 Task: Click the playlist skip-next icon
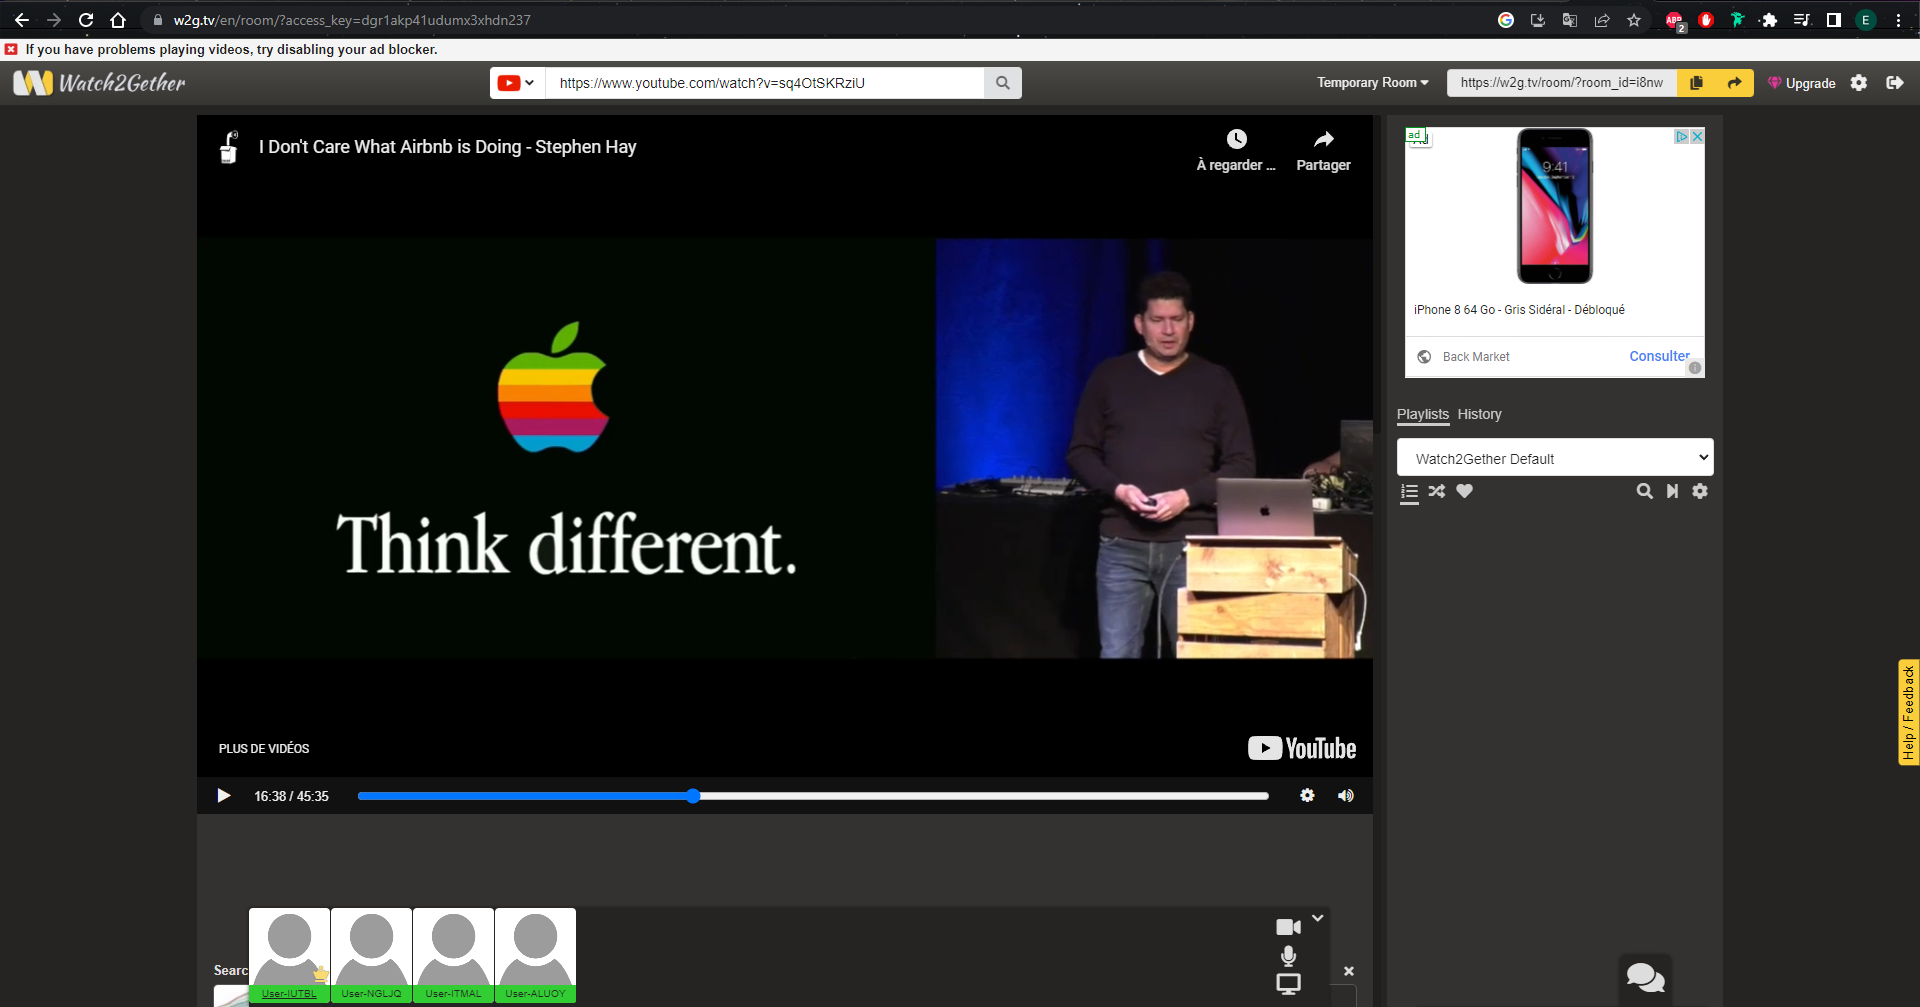[1672, 491]
